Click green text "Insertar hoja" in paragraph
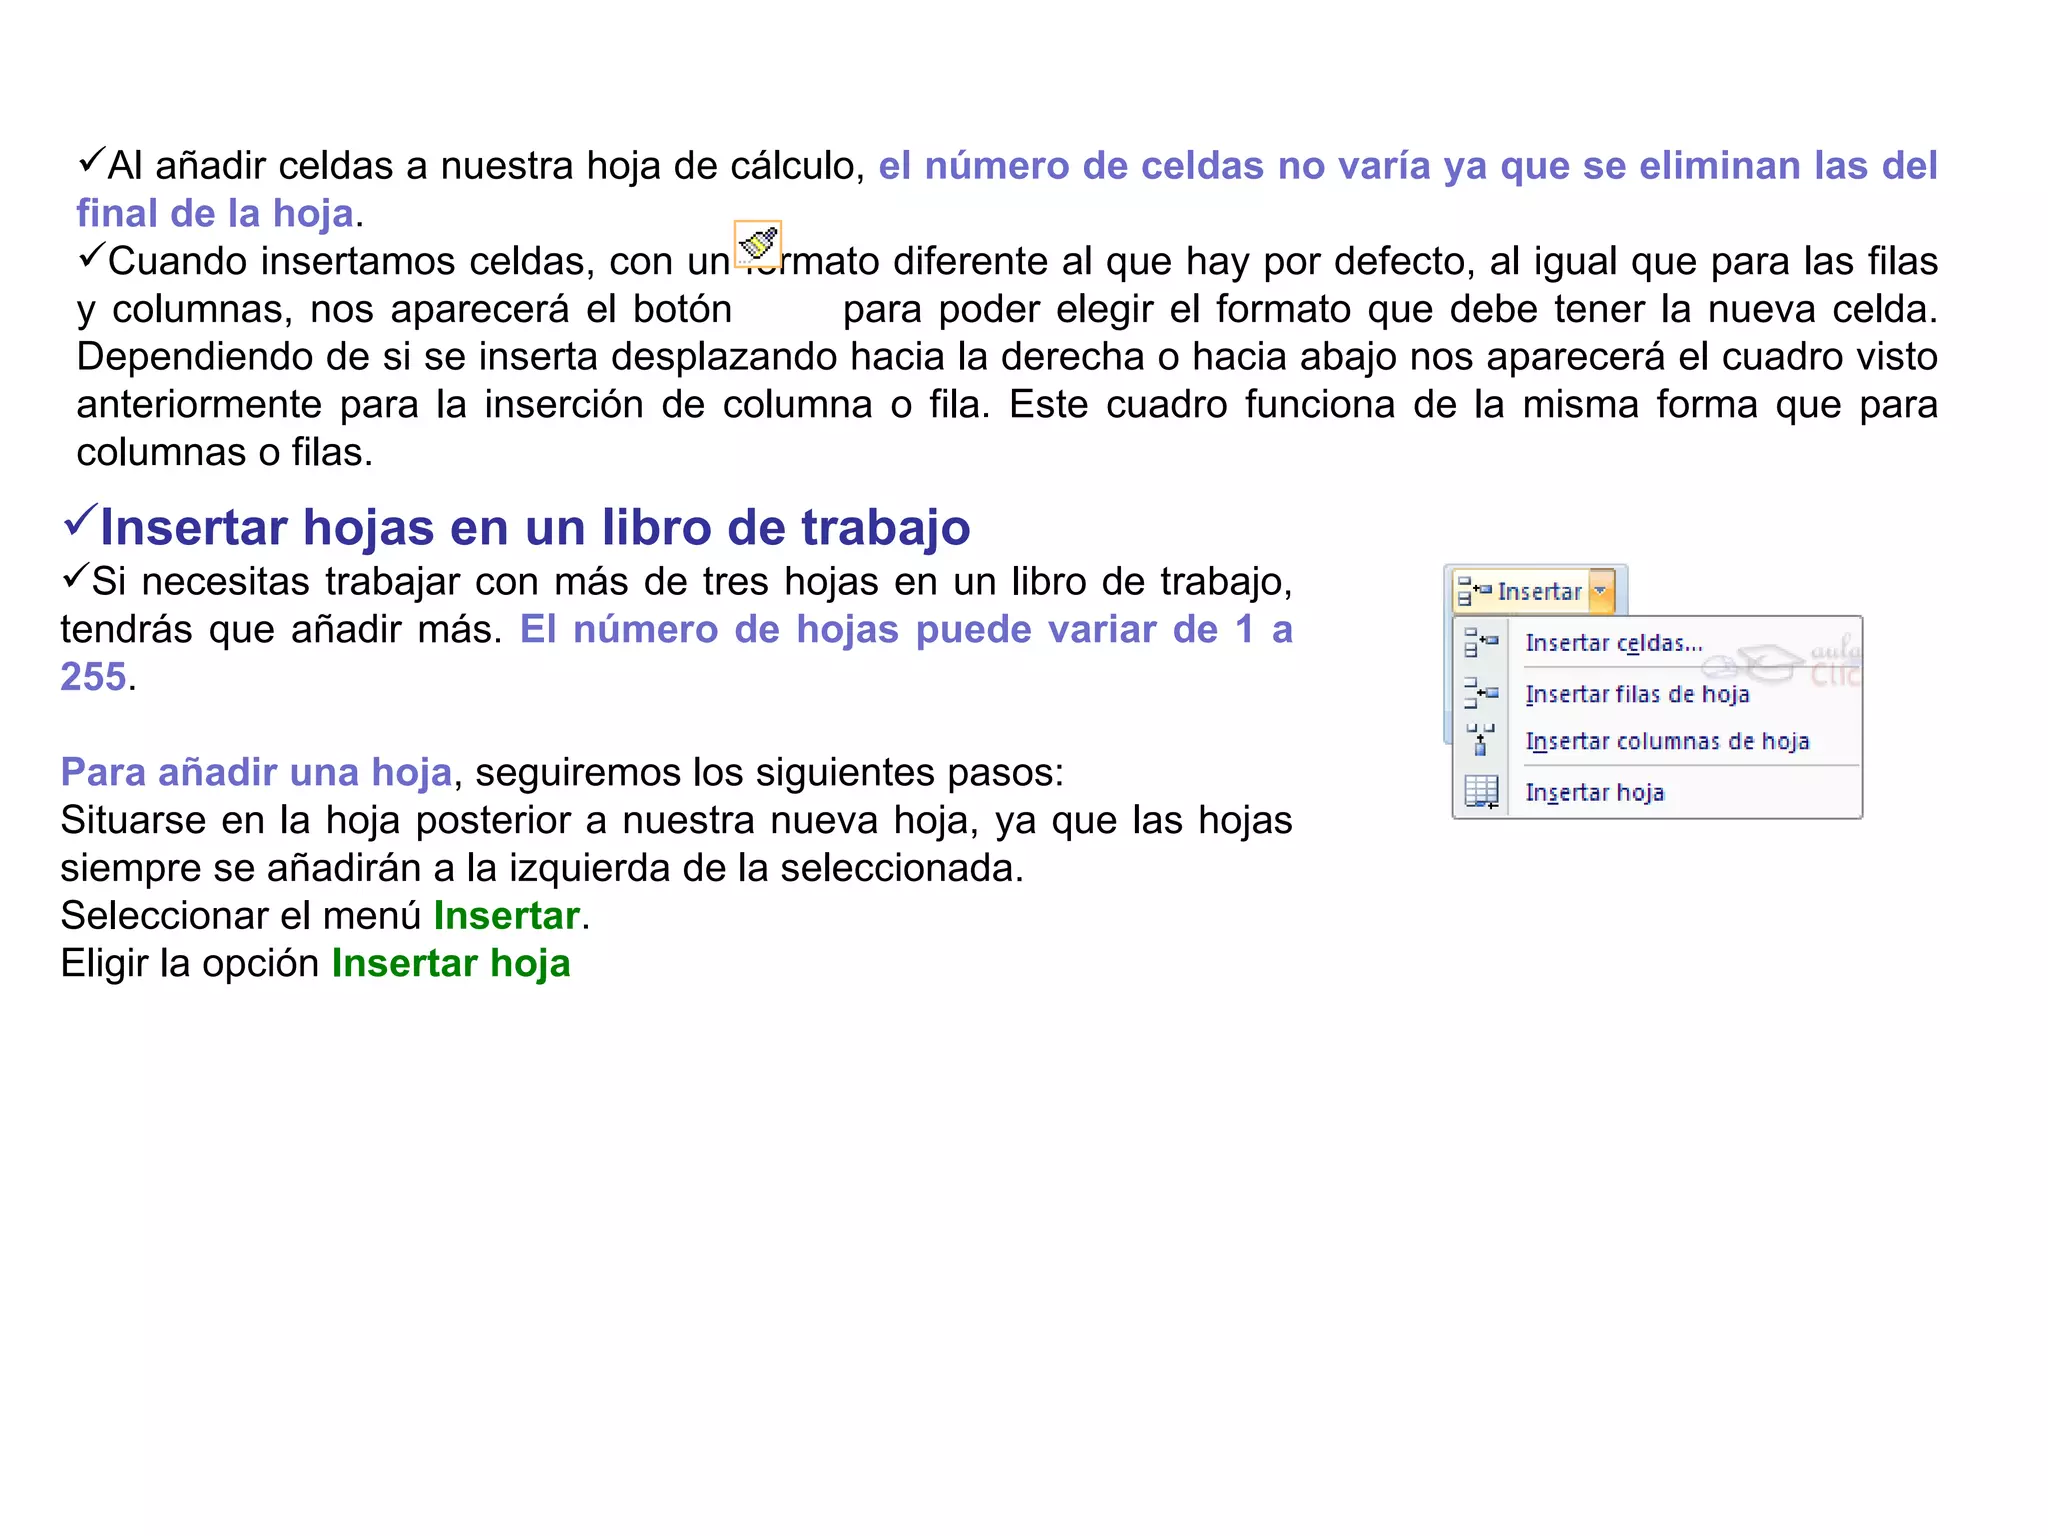The image size is (2048, 1536). [x=451, y=963]
